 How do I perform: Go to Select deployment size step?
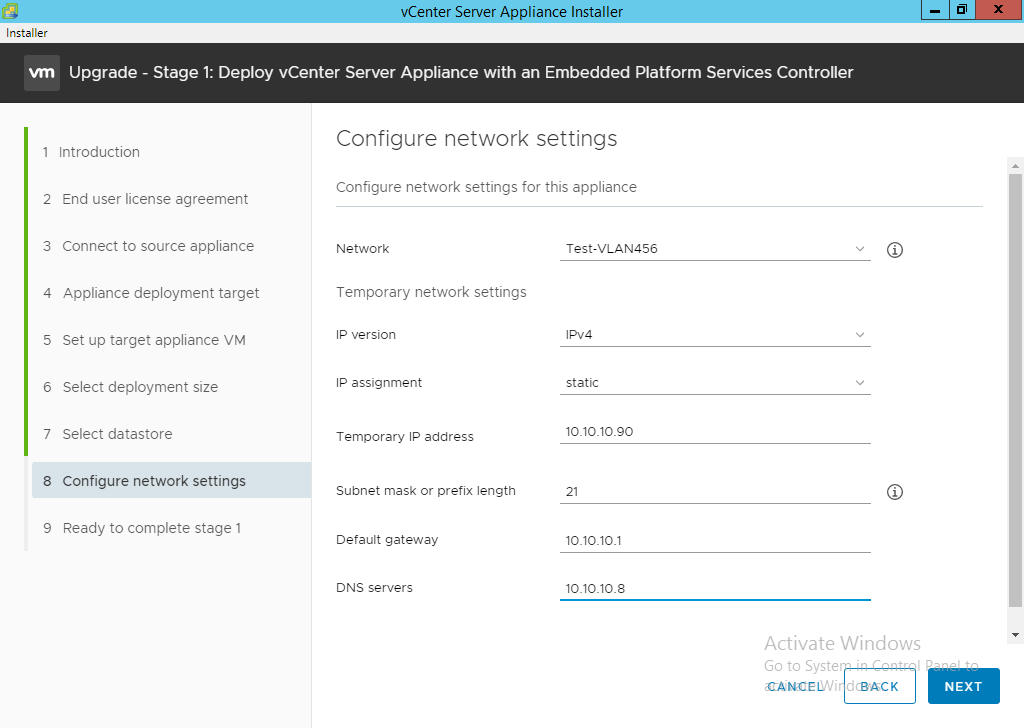(131, 387)
